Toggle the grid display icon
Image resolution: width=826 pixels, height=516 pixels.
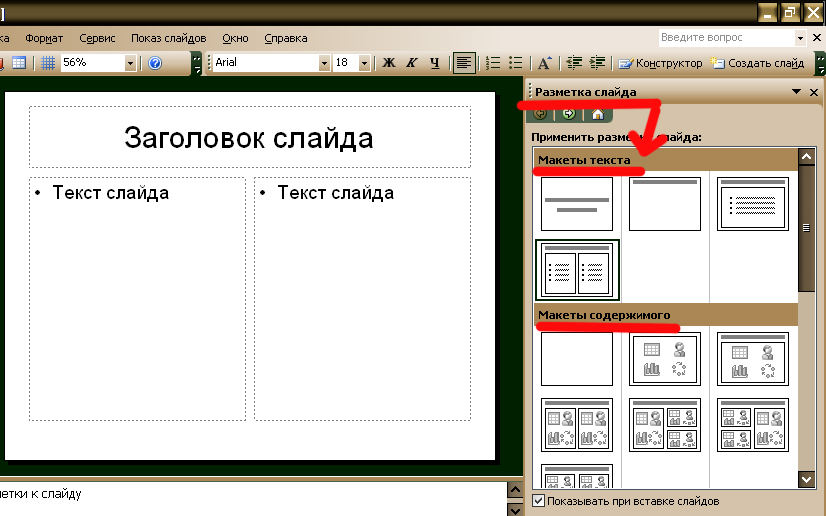pyautogui.click(x=48, y=63)
